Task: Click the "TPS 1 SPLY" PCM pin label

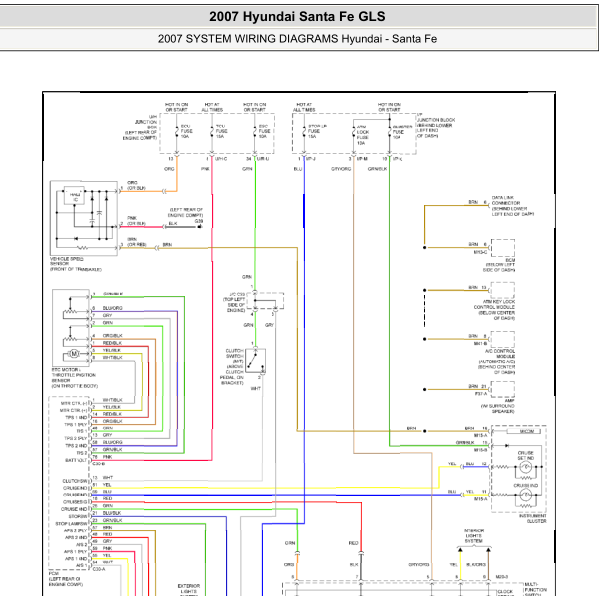Action: [x=76, y=424]
